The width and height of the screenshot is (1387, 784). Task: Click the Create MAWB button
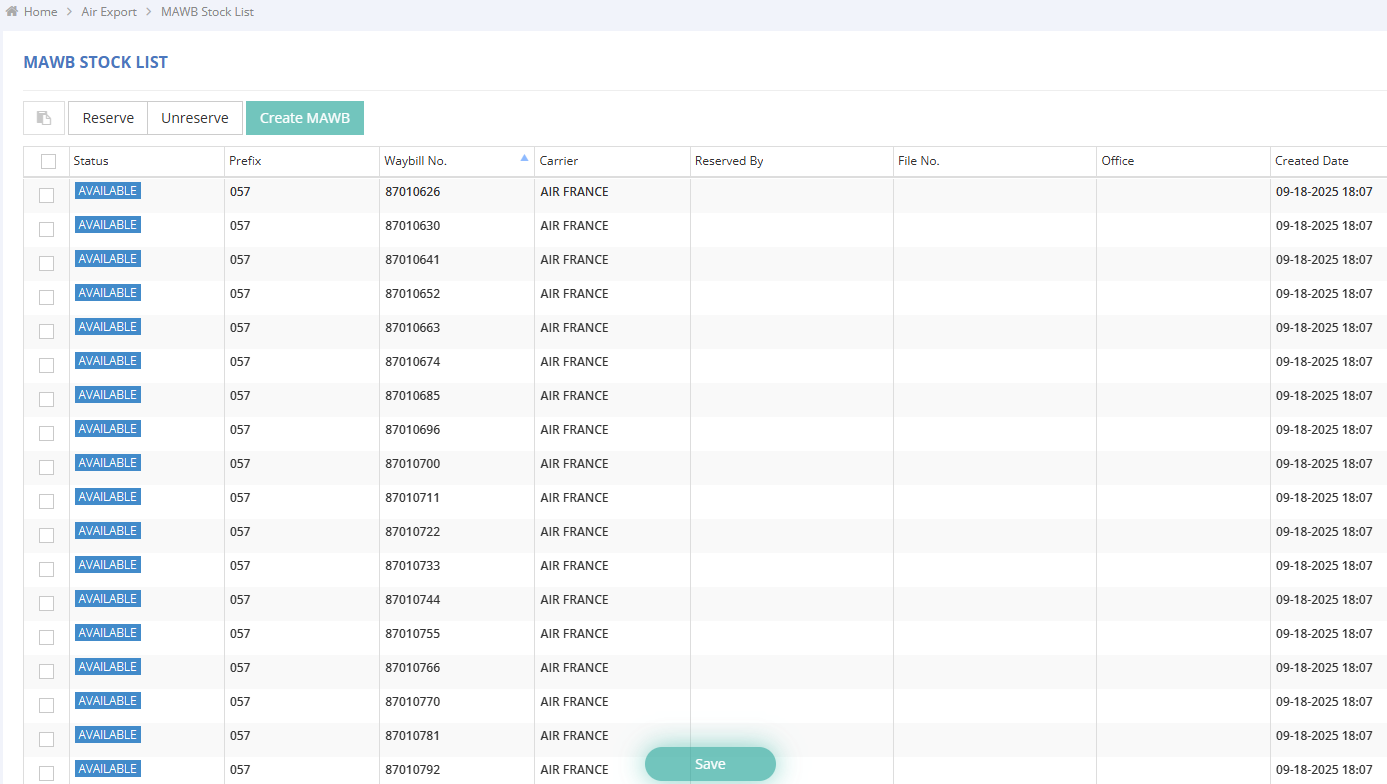[305, 118]
